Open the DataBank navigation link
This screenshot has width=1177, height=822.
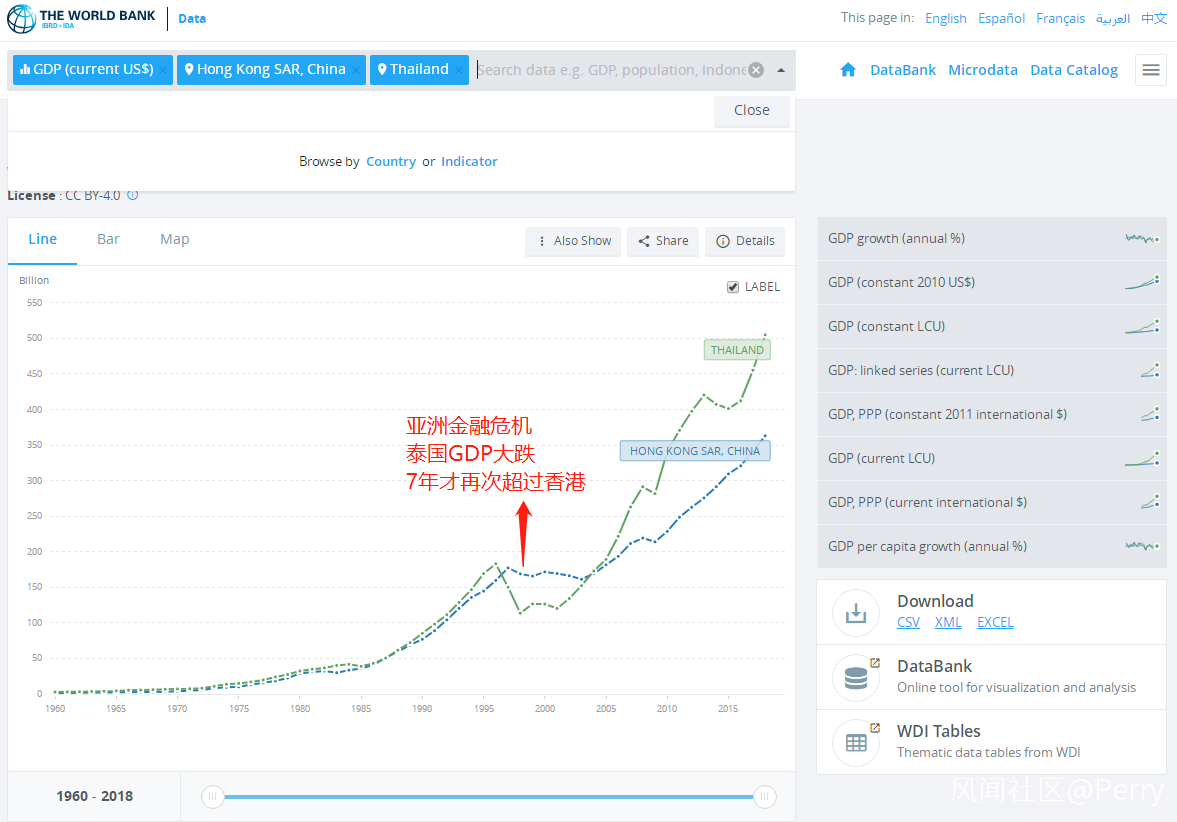coord(903,70)
